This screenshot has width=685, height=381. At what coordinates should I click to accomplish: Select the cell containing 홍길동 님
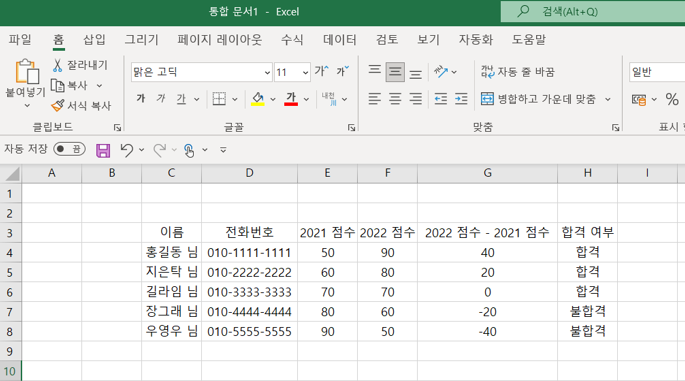click(172, 253)
